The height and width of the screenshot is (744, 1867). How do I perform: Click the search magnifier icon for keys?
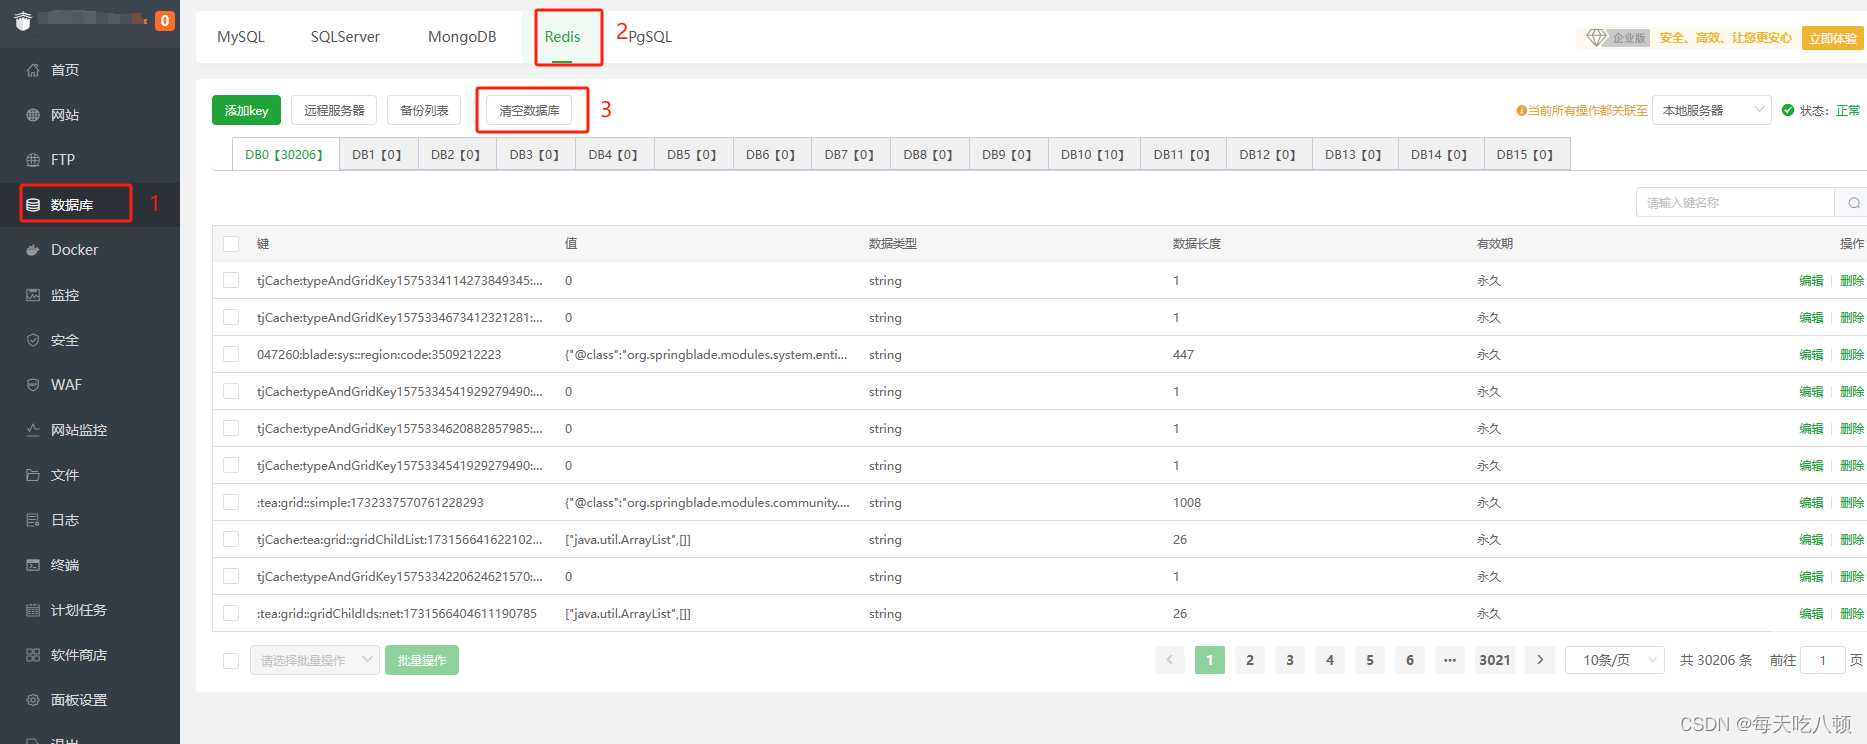click(x=1853, y=203)
